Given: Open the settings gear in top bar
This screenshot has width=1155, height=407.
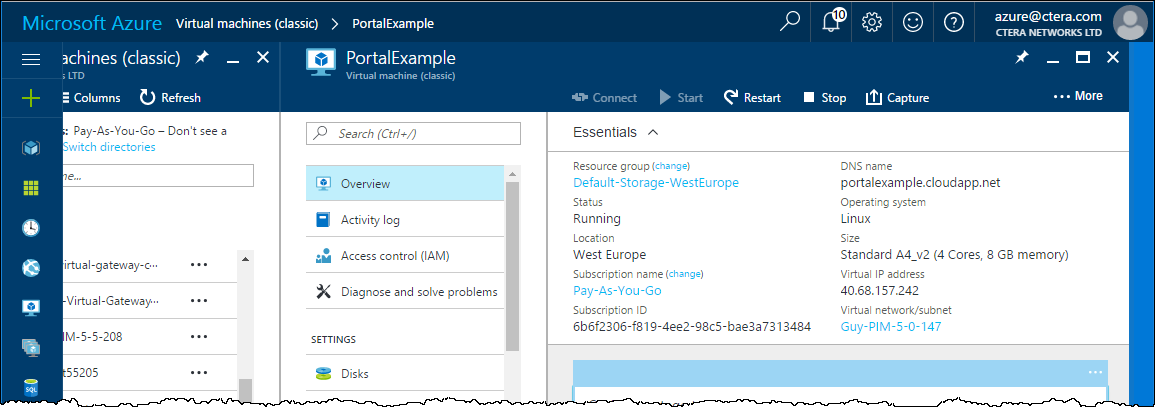Looking at the screenshot, I should pos(871,23).
